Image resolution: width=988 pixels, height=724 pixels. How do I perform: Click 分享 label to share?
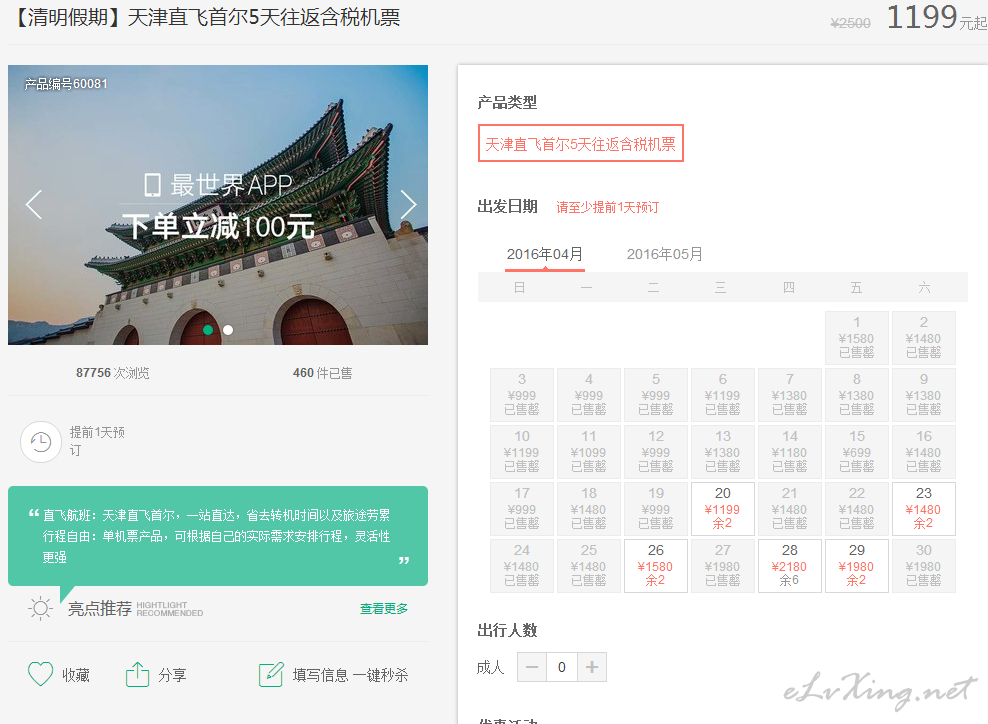(172, 675)
